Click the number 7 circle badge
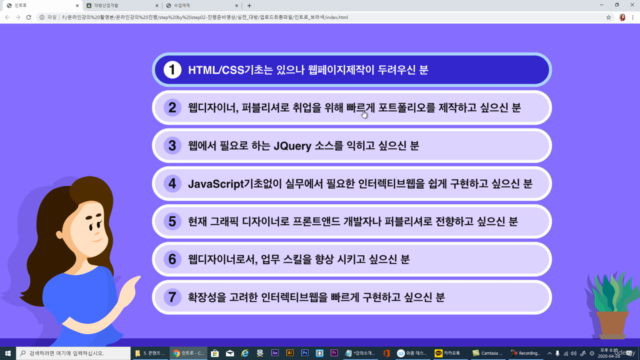Screen dimensions: 640x360 click(172, 297)
